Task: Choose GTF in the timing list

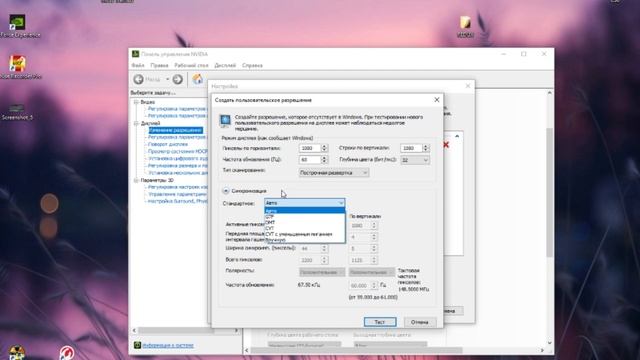Action: (304, 217)
